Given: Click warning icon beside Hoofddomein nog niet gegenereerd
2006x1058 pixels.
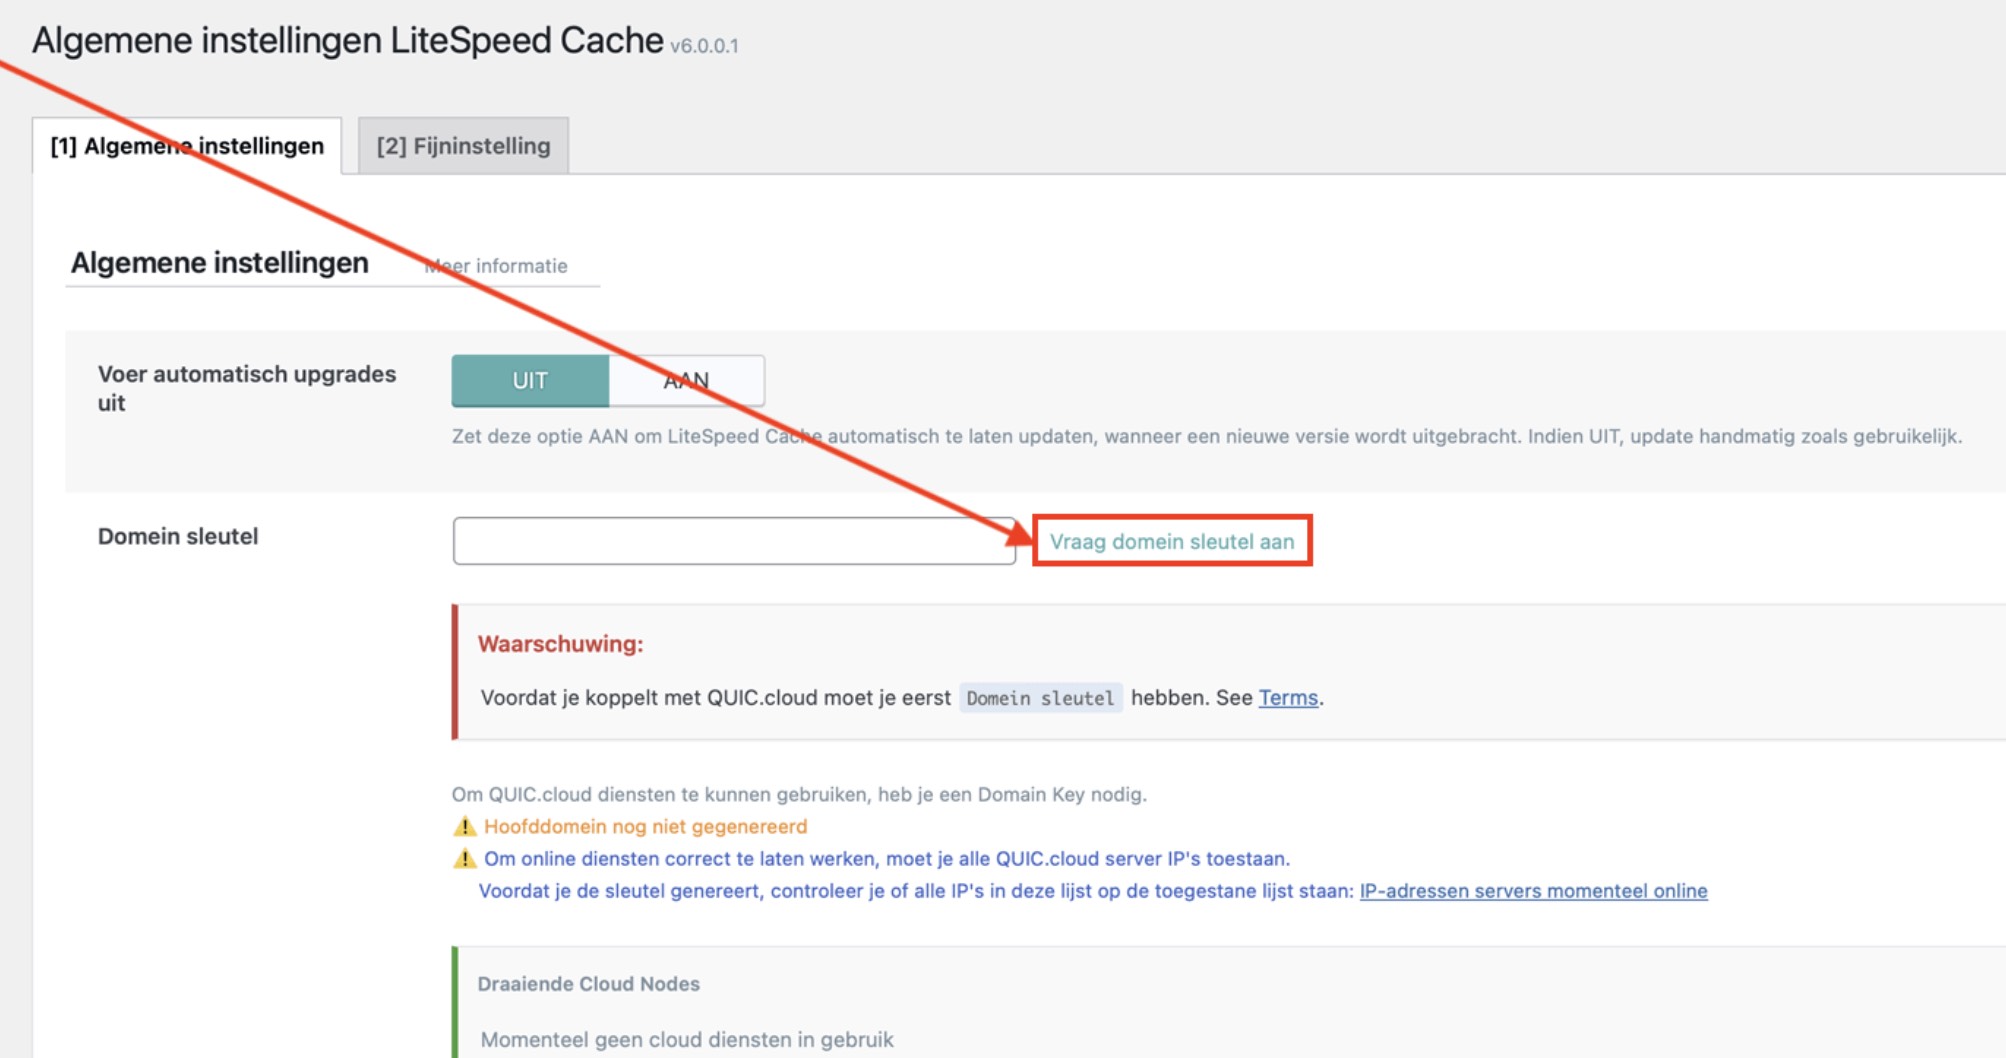Looking at the screenshot, I should [465, 827].
